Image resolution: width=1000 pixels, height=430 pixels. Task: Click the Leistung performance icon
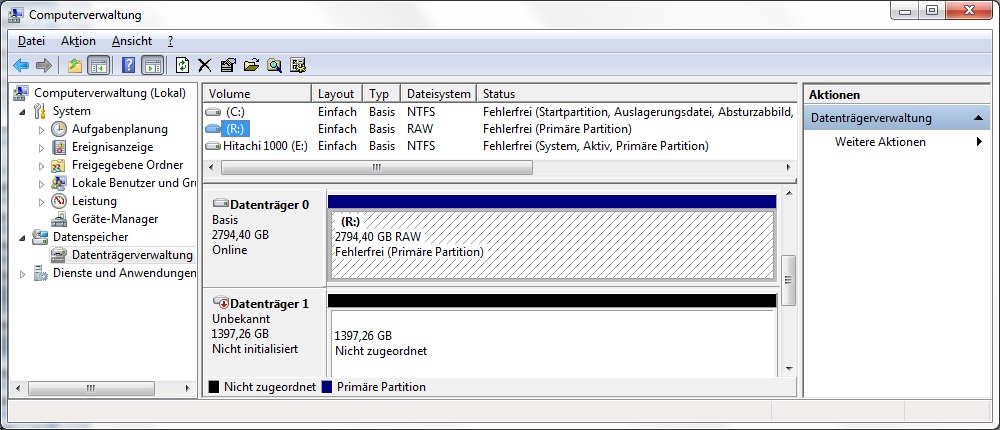[59, 201]
